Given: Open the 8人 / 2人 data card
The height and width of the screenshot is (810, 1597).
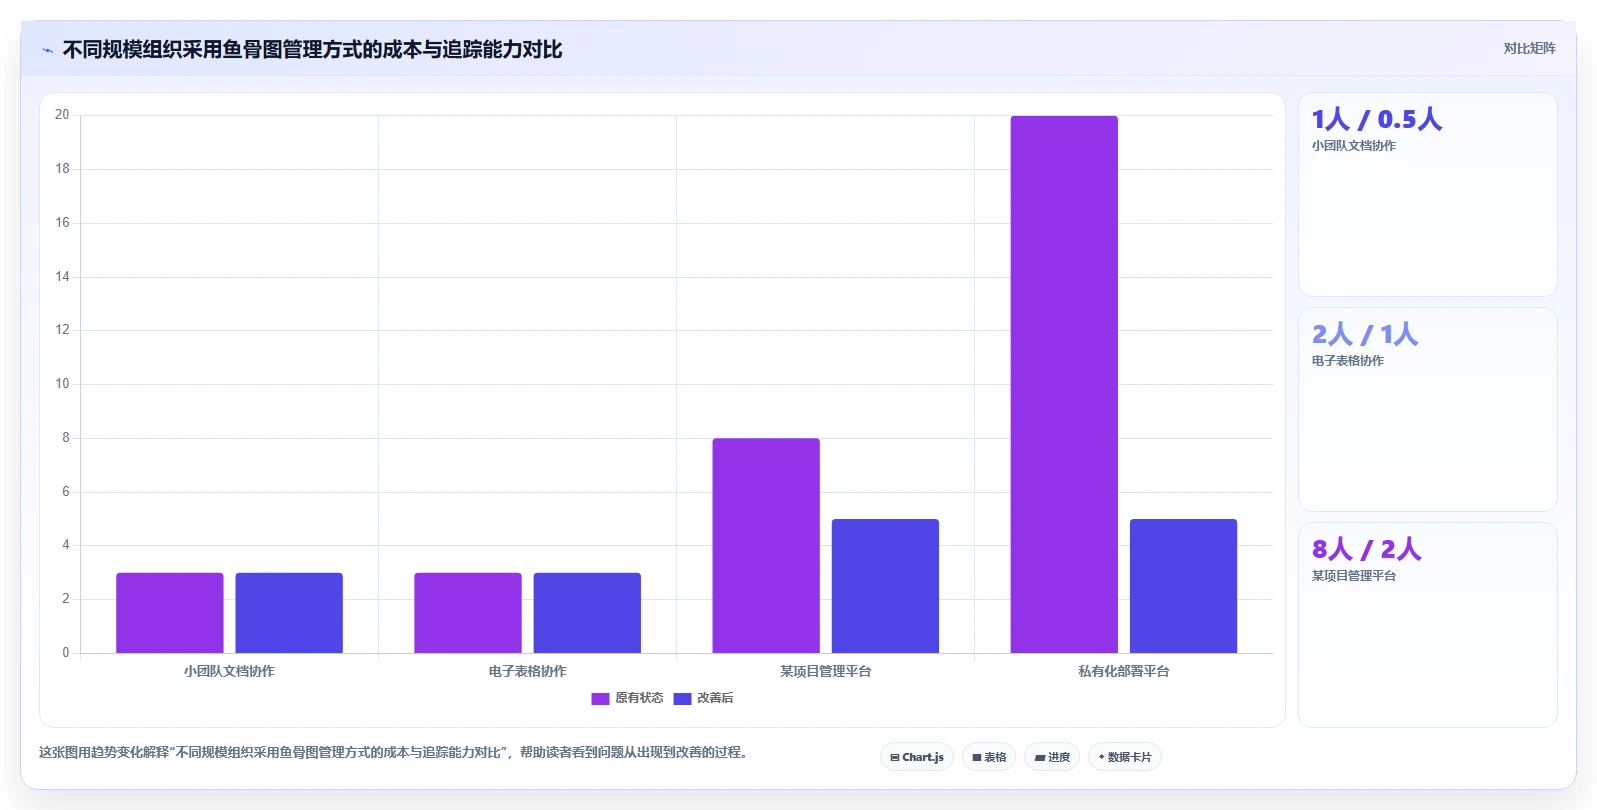Looking at the screenshot, I should pyautogui.click(x=1427, y=625).
